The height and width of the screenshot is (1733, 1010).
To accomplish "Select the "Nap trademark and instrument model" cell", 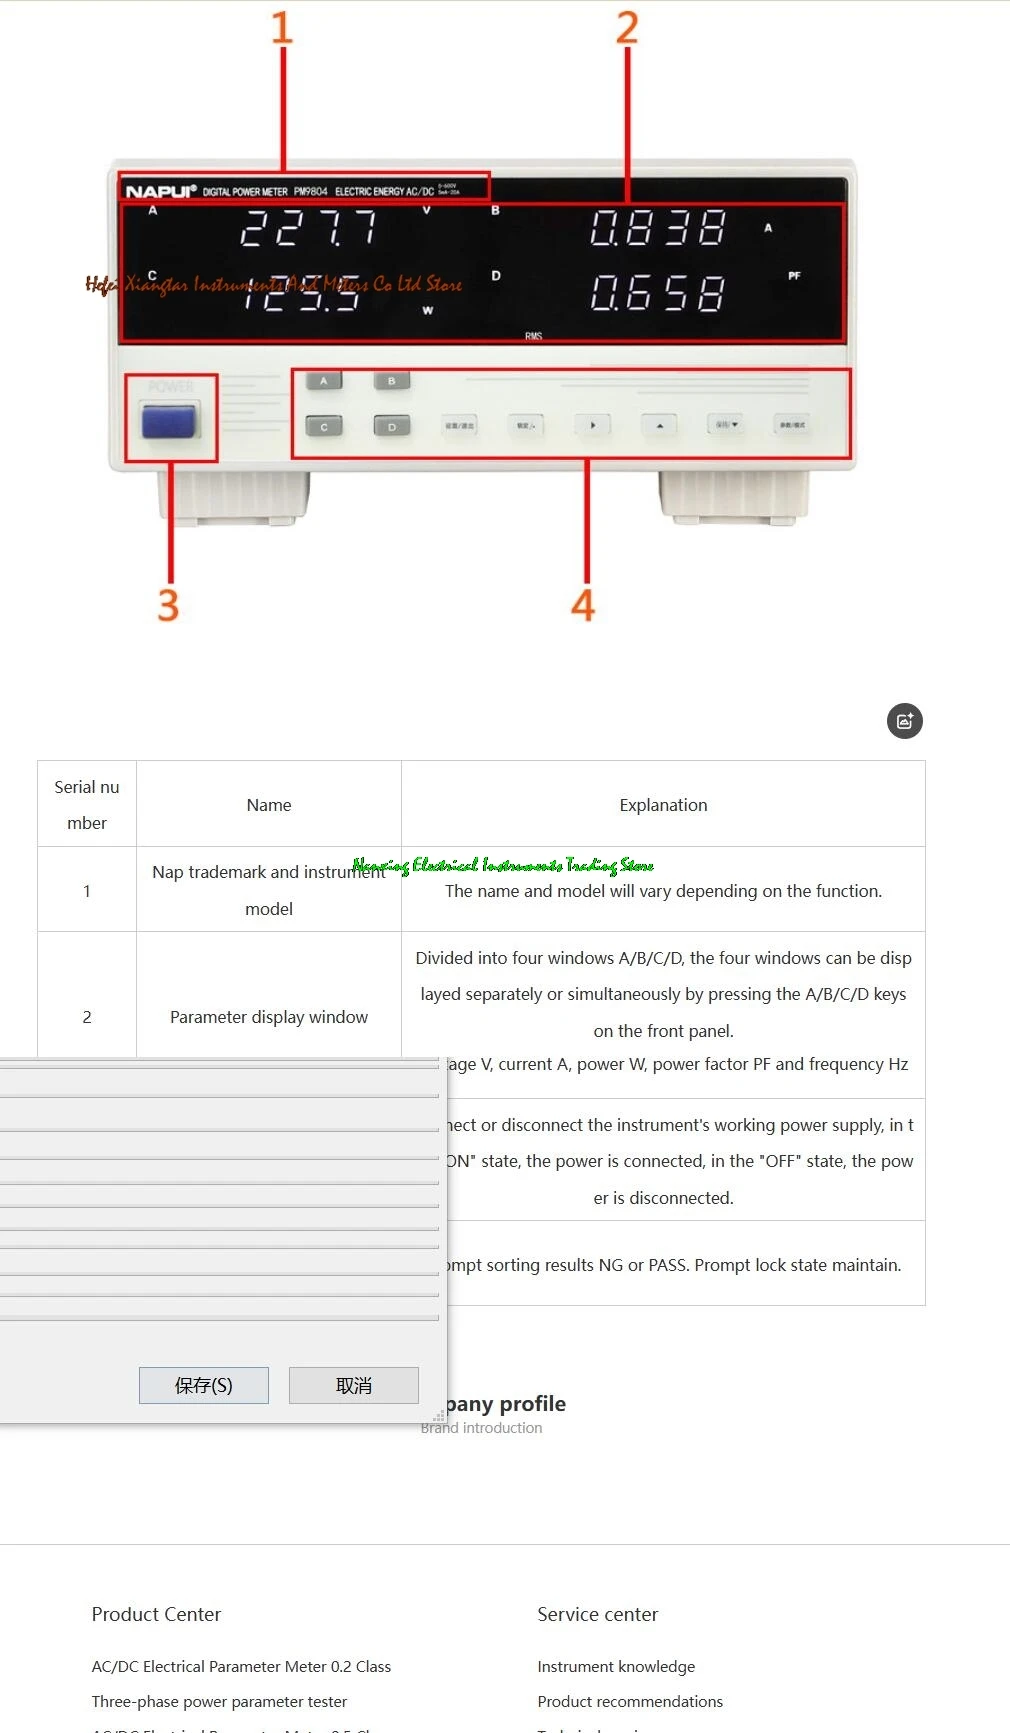I will (269, 890).
